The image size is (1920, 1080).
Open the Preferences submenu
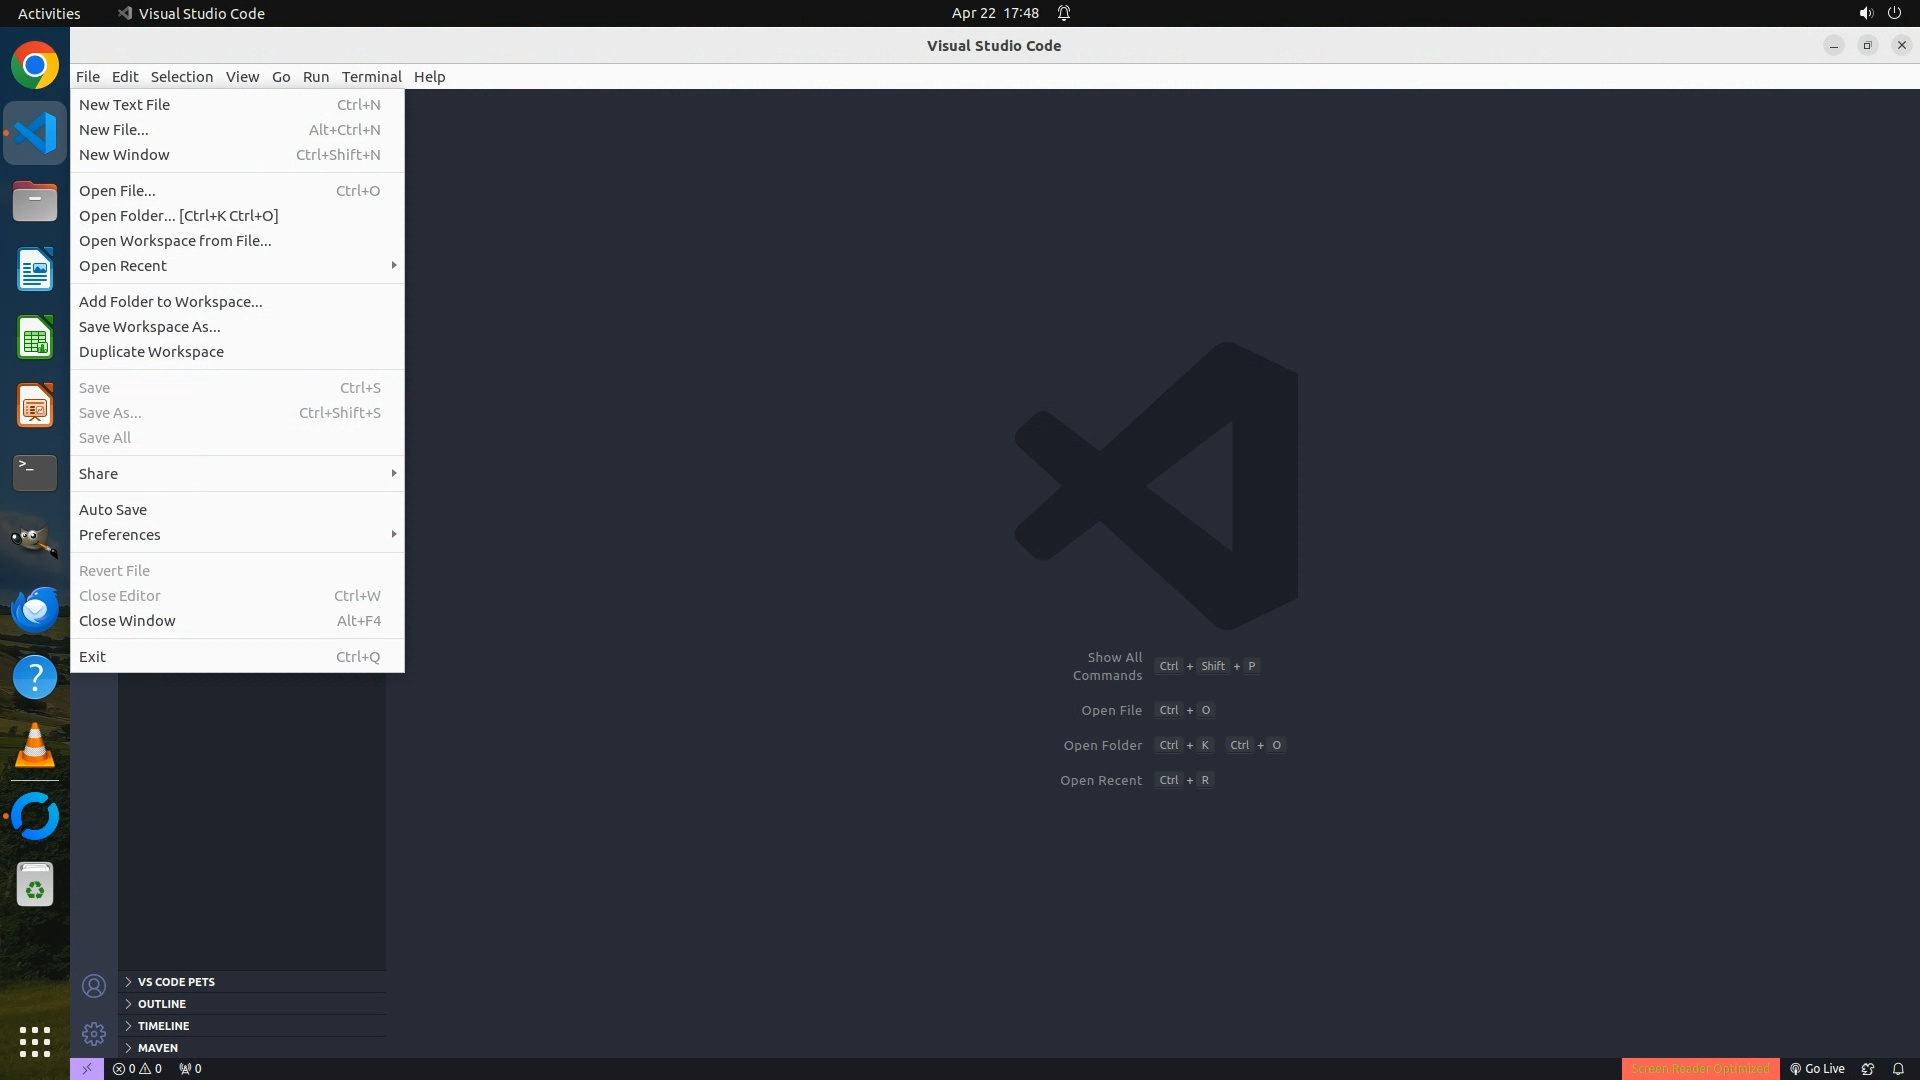tap(120, 534)
